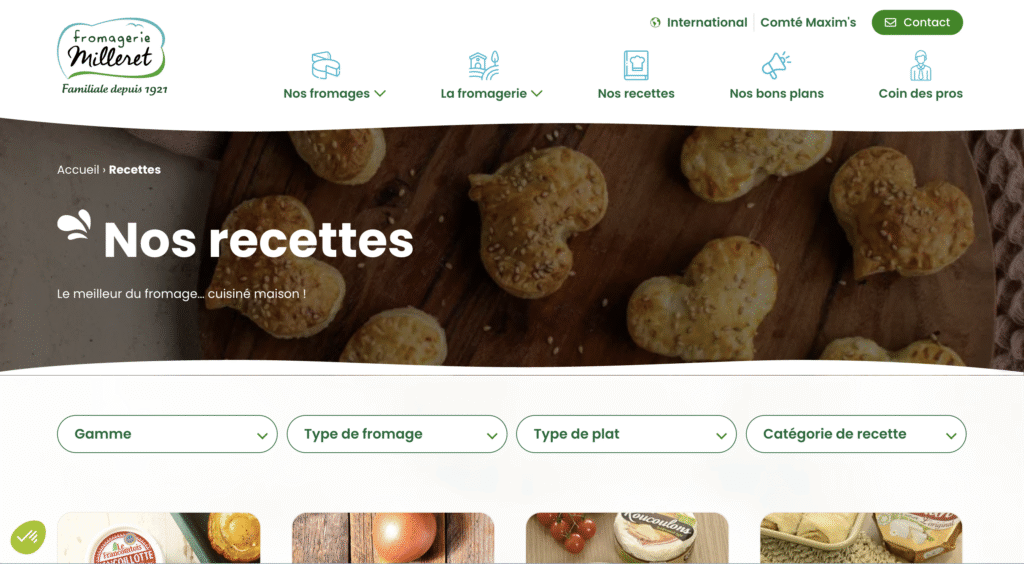
Task: Open the Catégorie de recette dropdown
Action: 856,434
